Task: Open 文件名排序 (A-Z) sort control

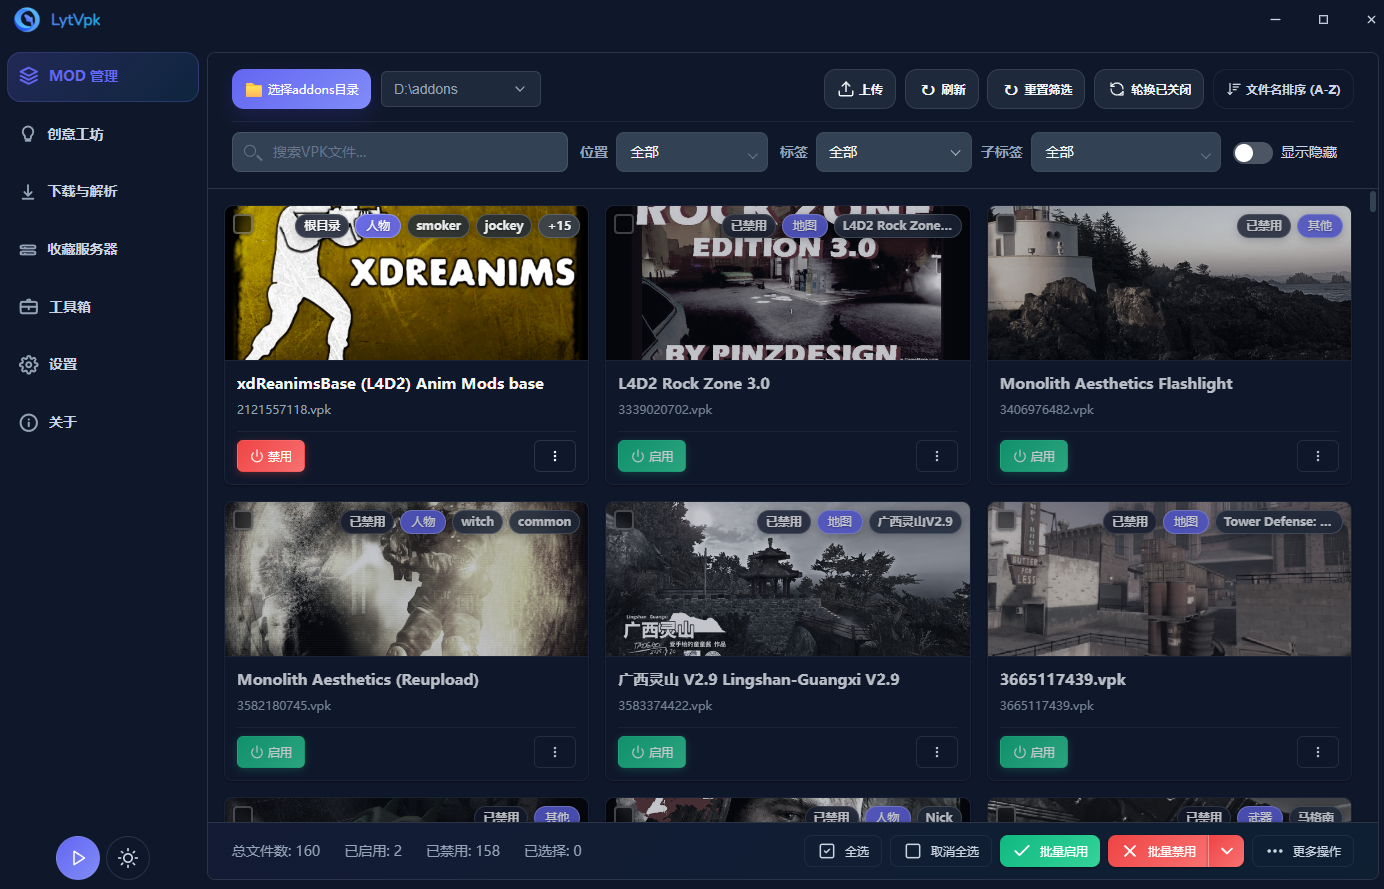Action: point(1284,89)
